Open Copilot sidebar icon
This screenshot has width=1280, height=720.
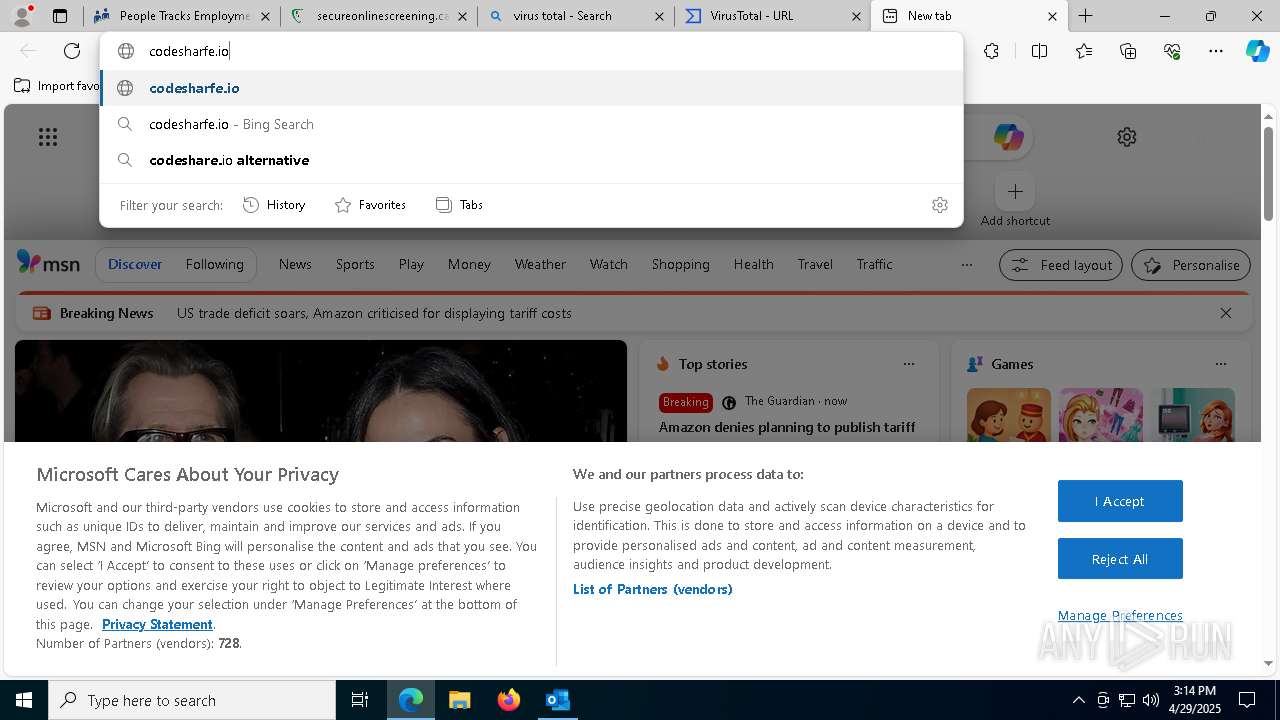pyautogui.click(x=1257, y=51)
